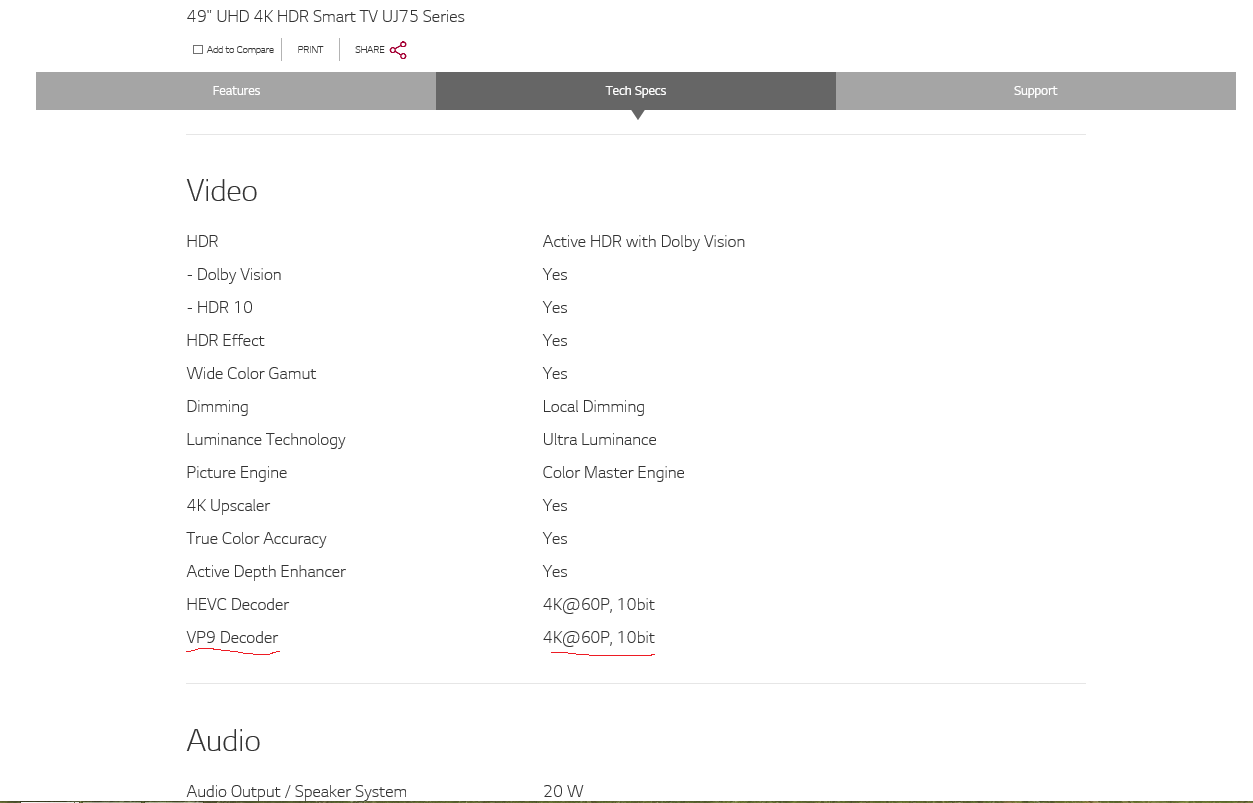Click the SHARE text label

pos(369,50)
